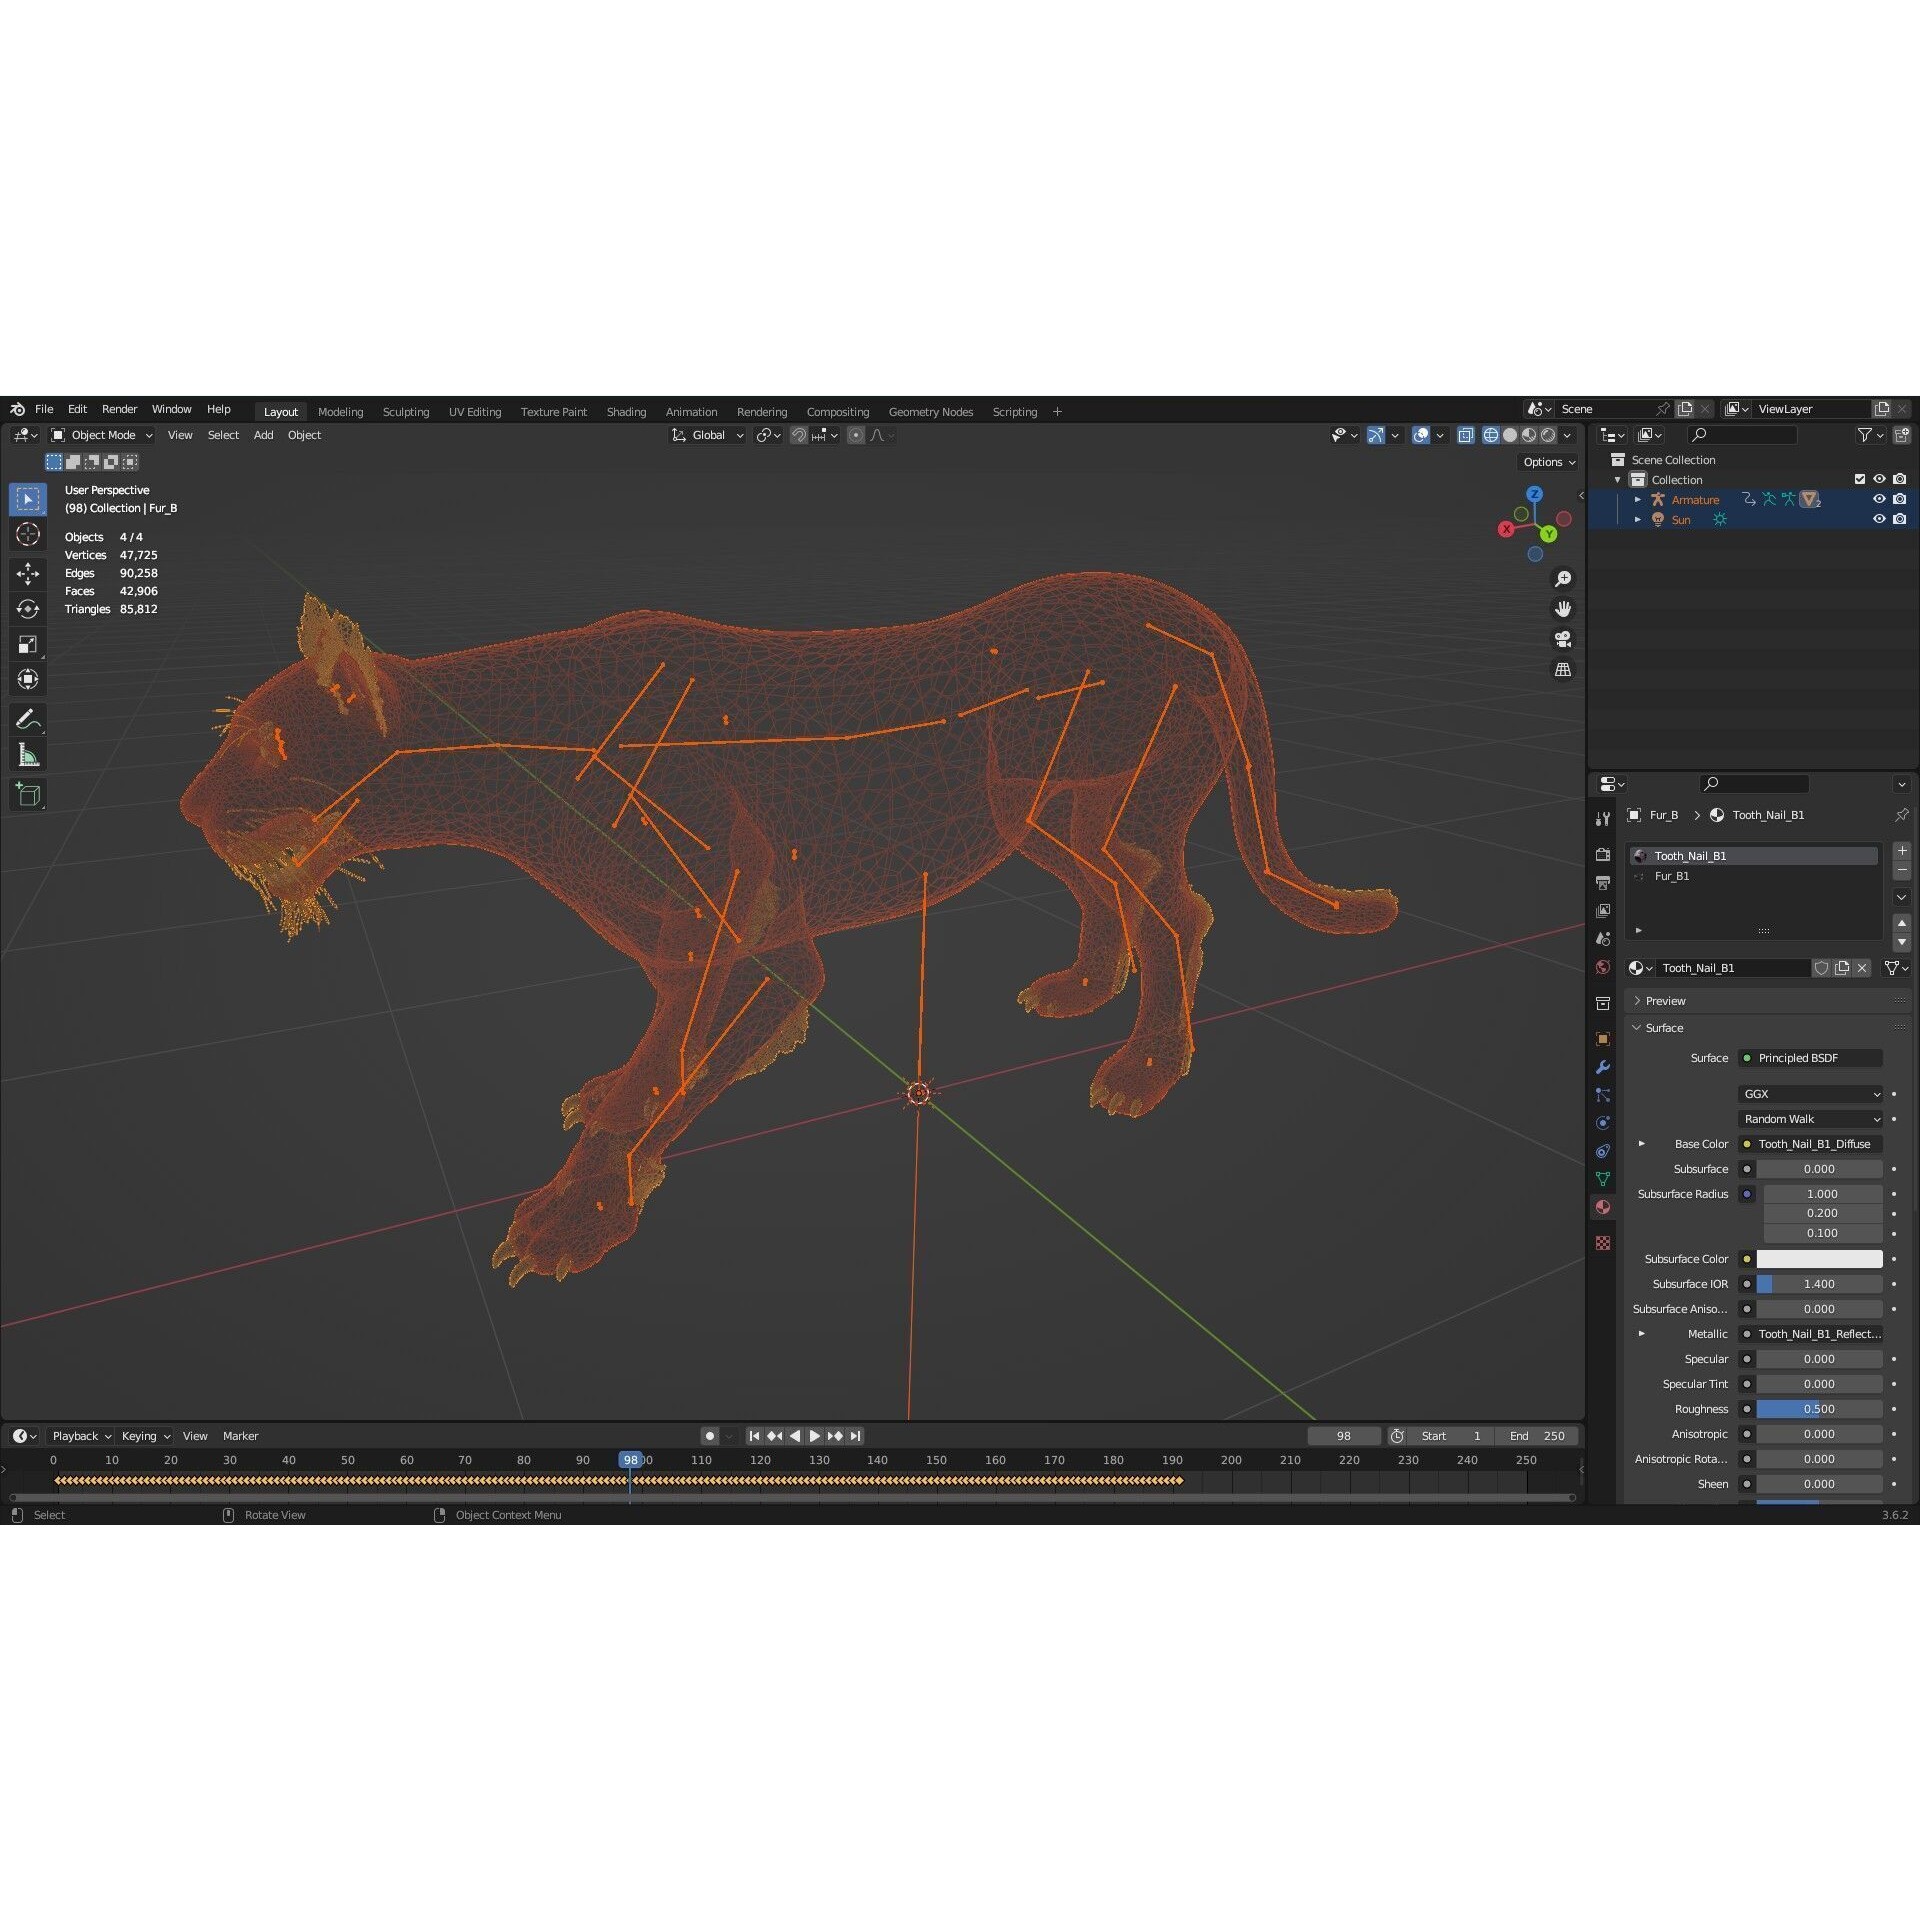Enable the fake user shield for Tooth_Nail_B1

tap(1821, 968)
